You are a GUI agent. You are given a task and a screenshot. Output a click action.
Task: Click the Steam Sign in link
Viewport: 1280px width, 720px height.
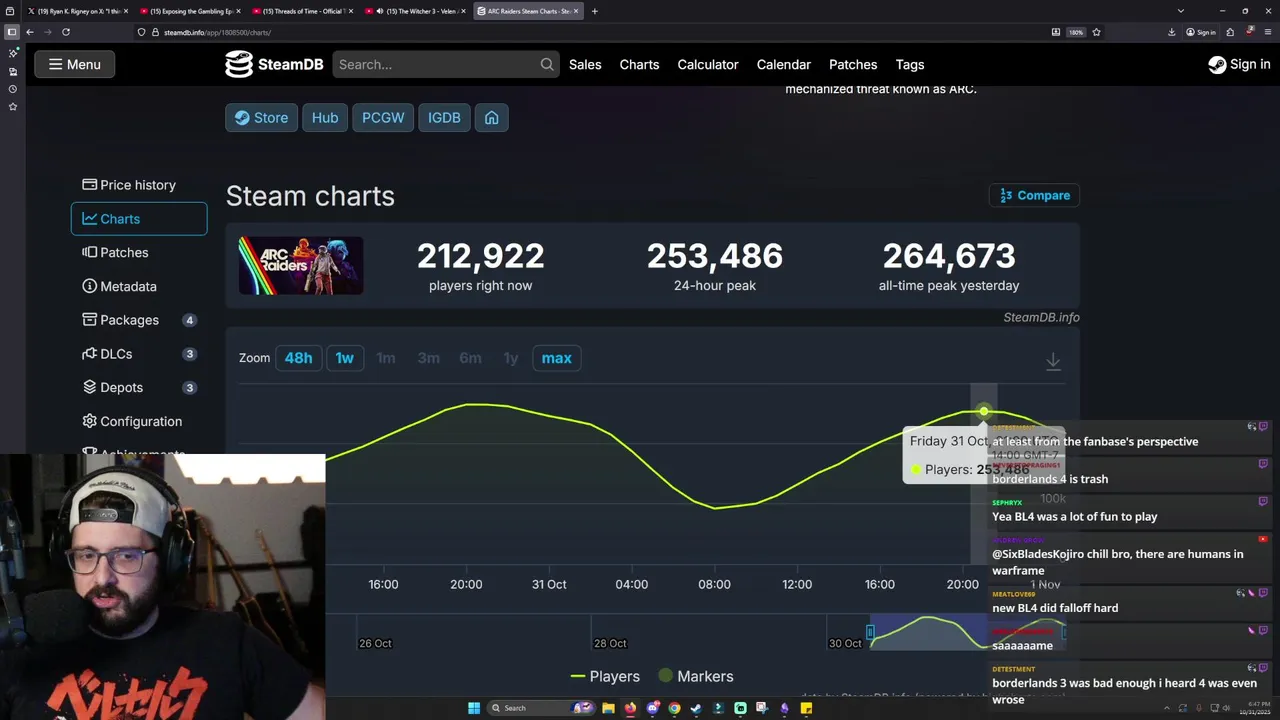pos(1239,64)
